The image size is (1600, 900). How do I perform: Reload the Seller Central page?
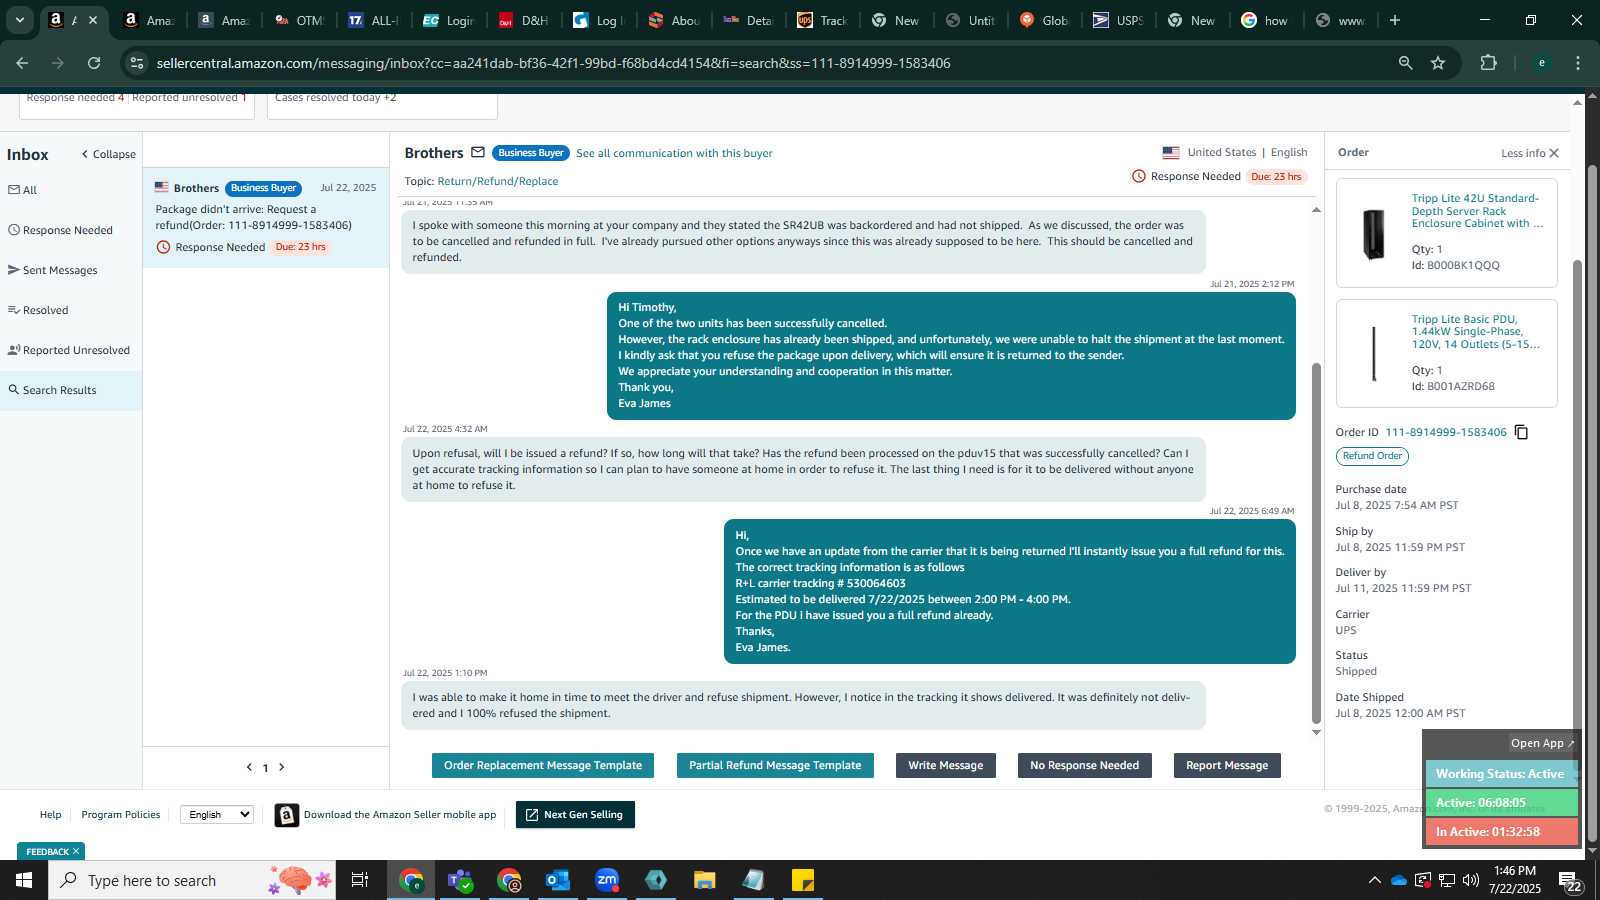[94, 63]
